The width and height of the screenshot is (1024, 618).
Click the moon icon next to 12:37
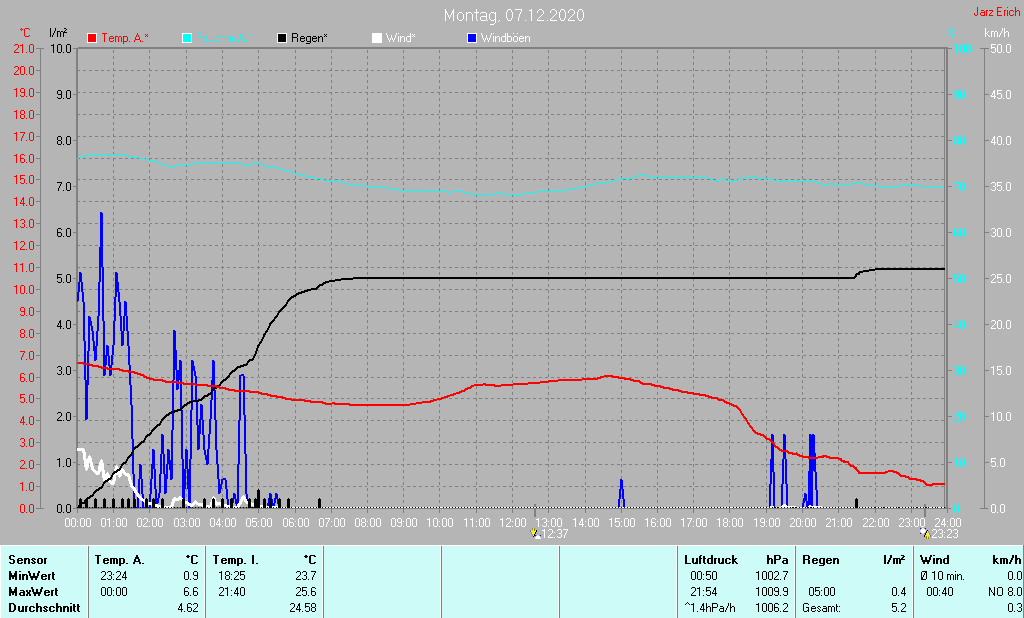click(x=536, y=533)
